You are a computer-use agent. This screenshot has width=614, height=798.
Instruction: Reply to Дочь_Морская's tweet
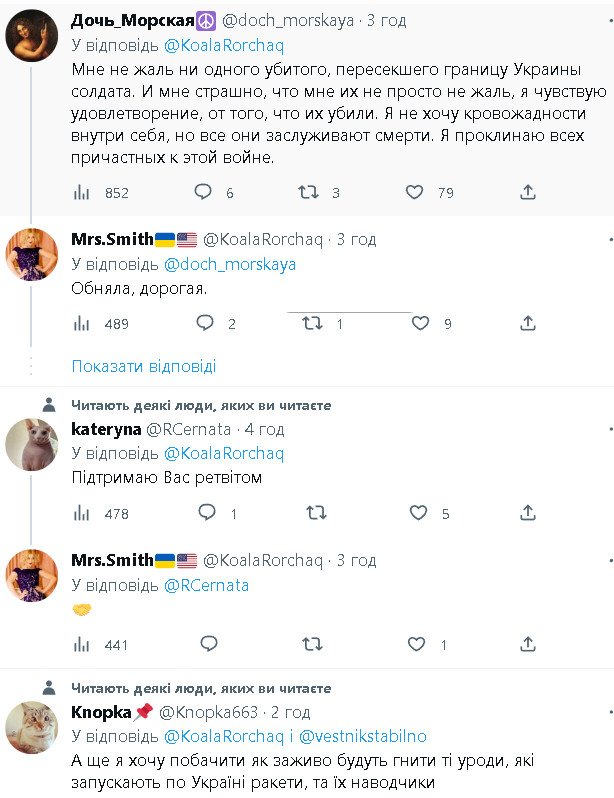204,192
